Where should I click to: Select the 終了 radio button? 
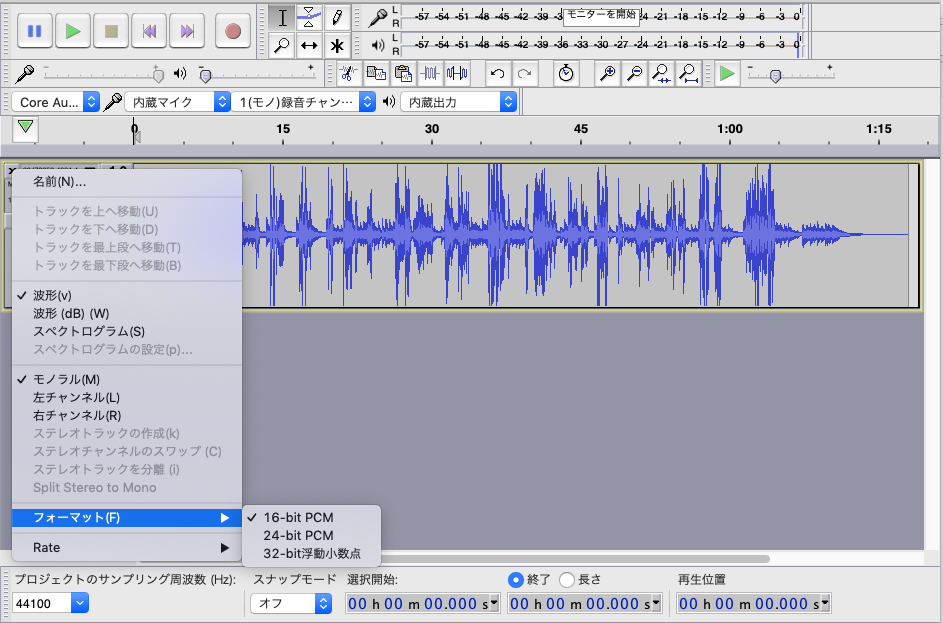tap(515, 580)
